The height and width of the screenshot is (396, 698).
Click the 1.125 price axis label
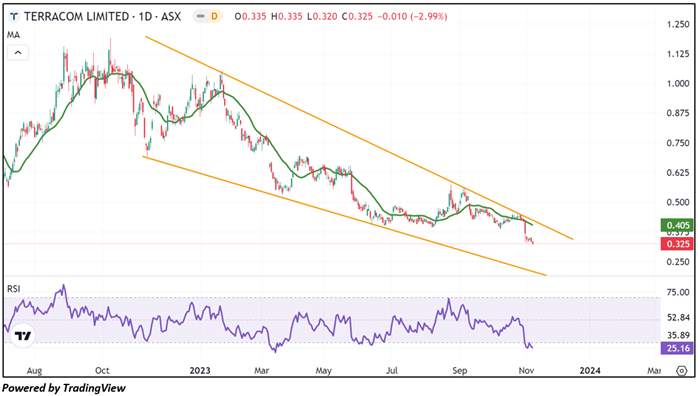point(678,54)
